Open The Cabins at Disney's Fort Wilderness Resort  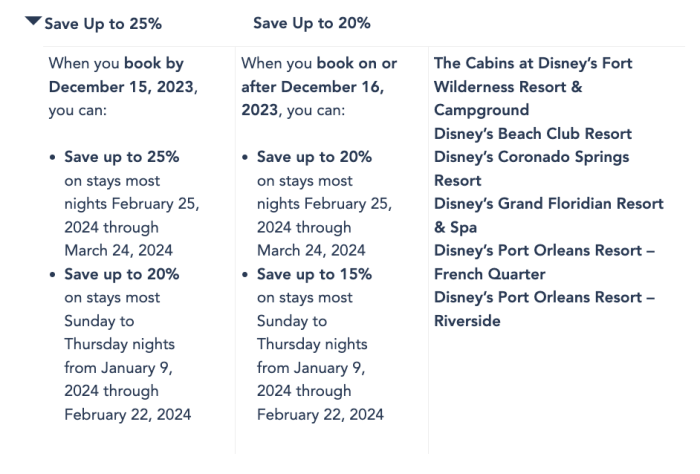533,86
